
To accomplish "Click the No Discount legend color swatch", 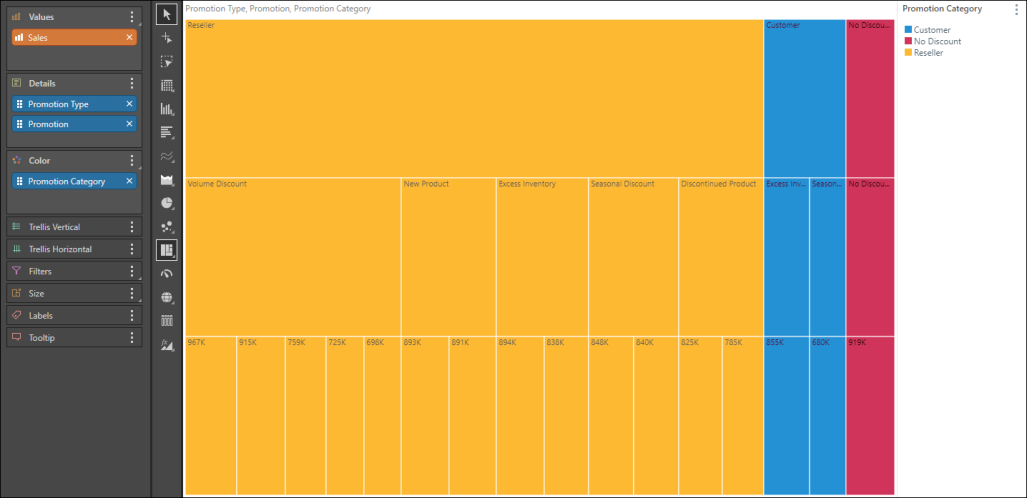I will tap(908, 42).
